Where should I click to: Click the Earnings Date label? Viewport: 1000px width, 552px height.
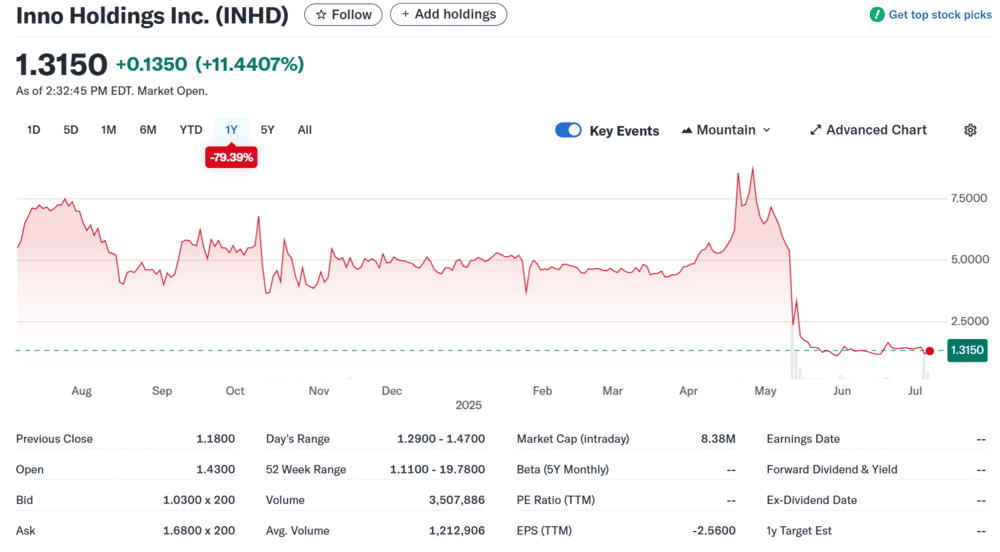click(803, 439)
